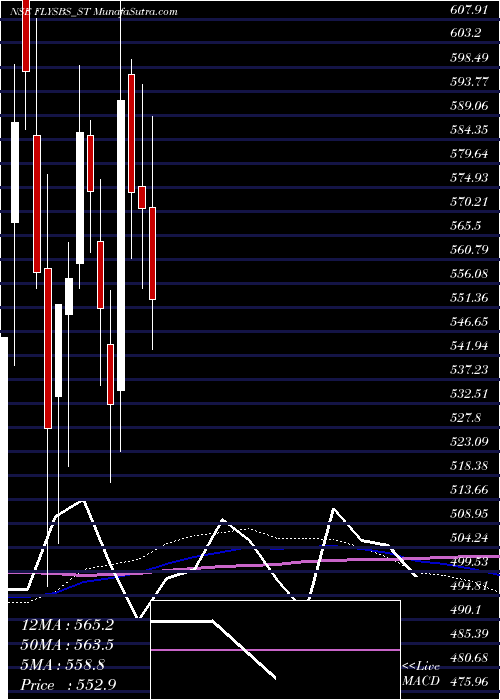Select the 579.64 price axis label
This screenshot has height=700, width=500.
click(x=469, y=155)
